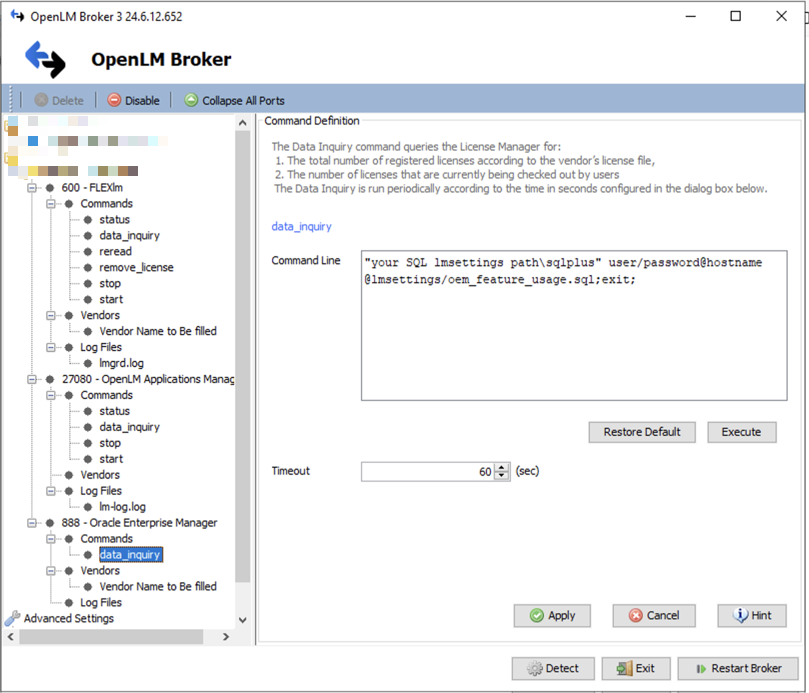Collapse the 600 - FLEXlm port node
Screen dimensions: 809x693
(x=32, y=187)
